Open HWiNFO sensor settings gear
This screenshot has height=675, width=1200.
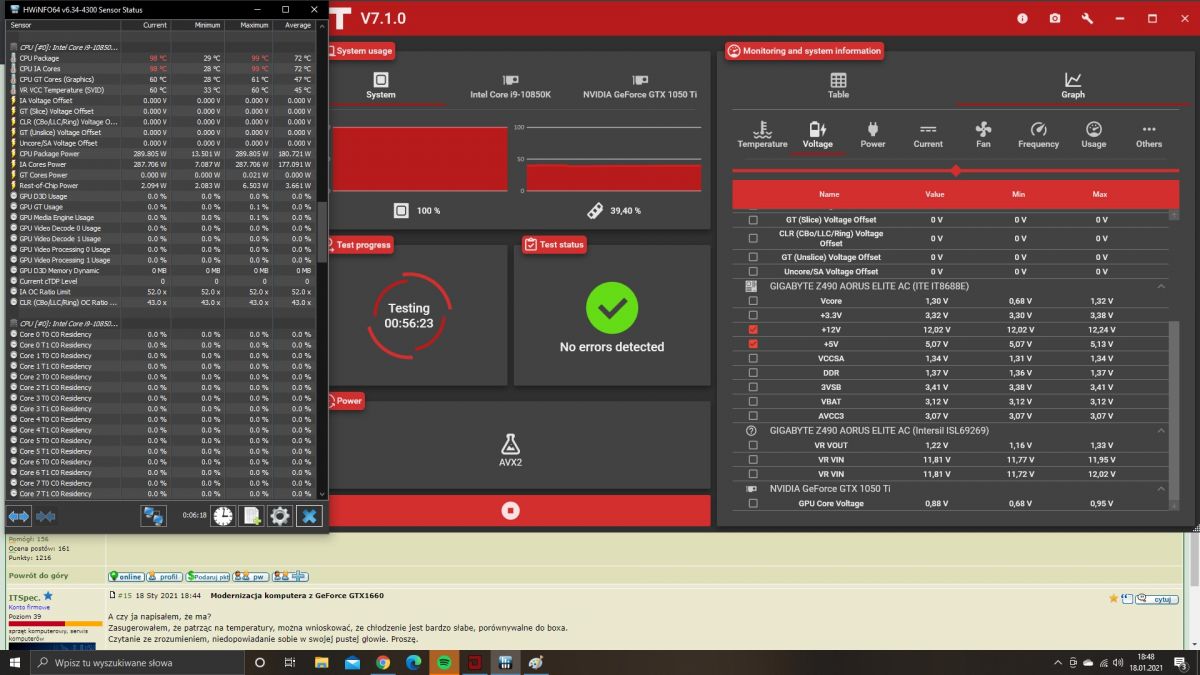(281, 516)
